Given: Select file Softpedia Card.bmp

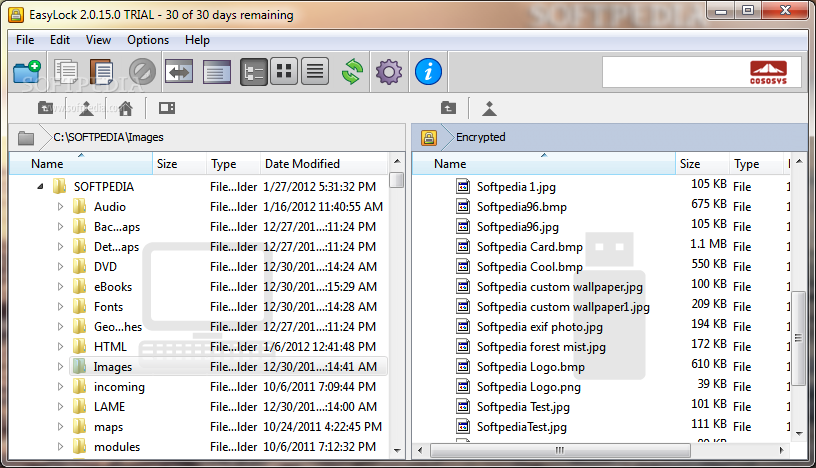Looking at the screenshot, I should (x=530, y=247).
